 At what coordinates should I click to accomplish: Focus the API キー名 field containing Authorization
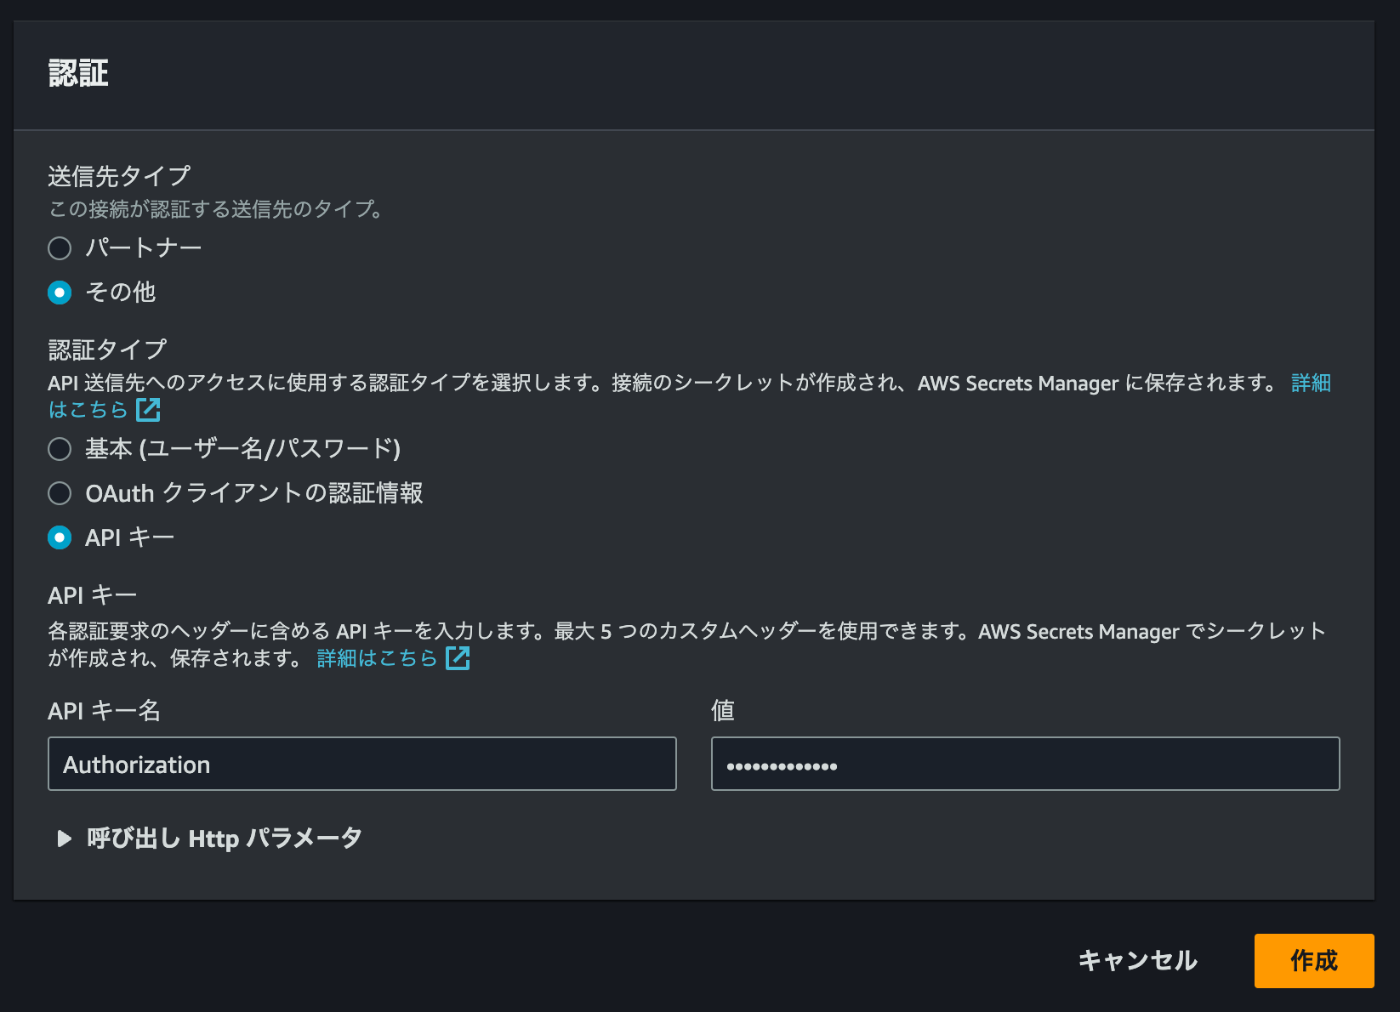click(362, 764)
